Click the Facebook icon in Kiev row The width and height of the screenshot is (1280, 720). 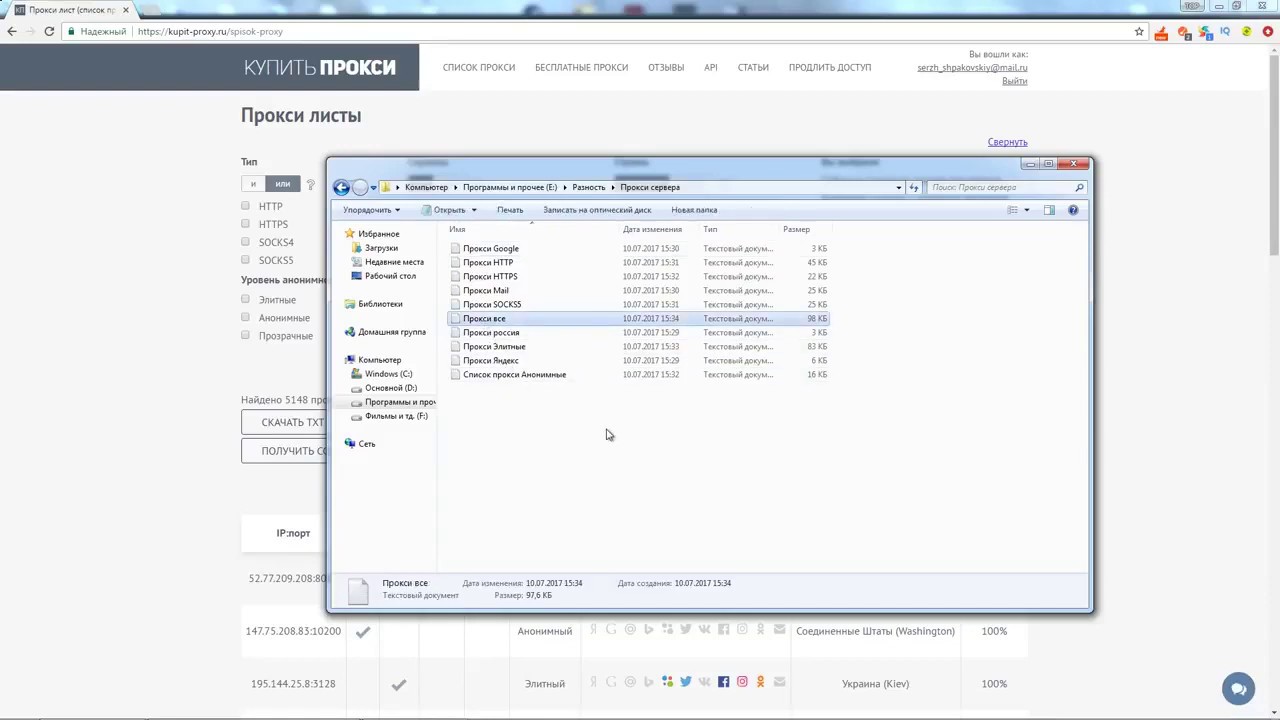pyautogui.click(x=723, y=682)
